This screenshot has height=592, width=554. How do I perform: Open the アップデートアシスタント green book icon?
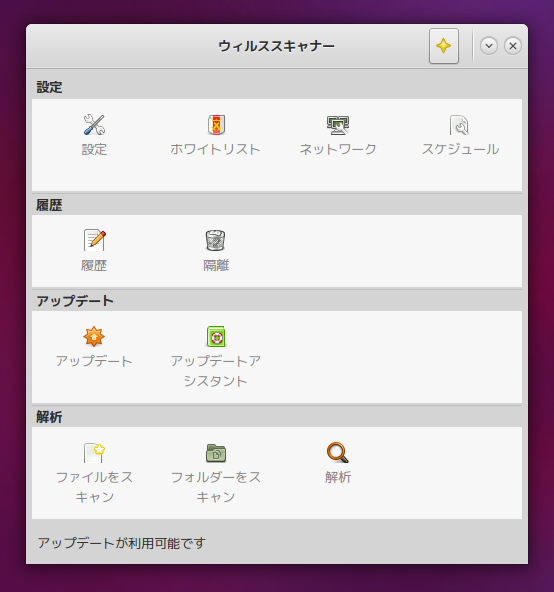pos(216,336)
